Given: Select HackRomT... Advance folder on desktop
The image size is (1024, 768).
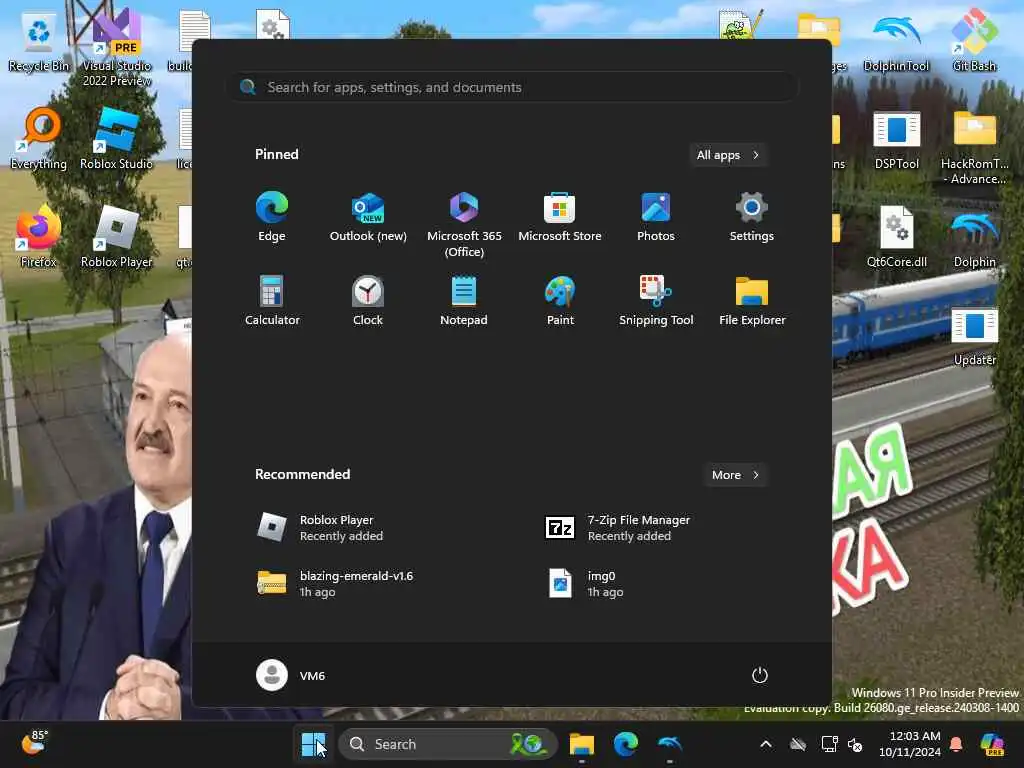Looking at the screenshot, I should 974,147.
